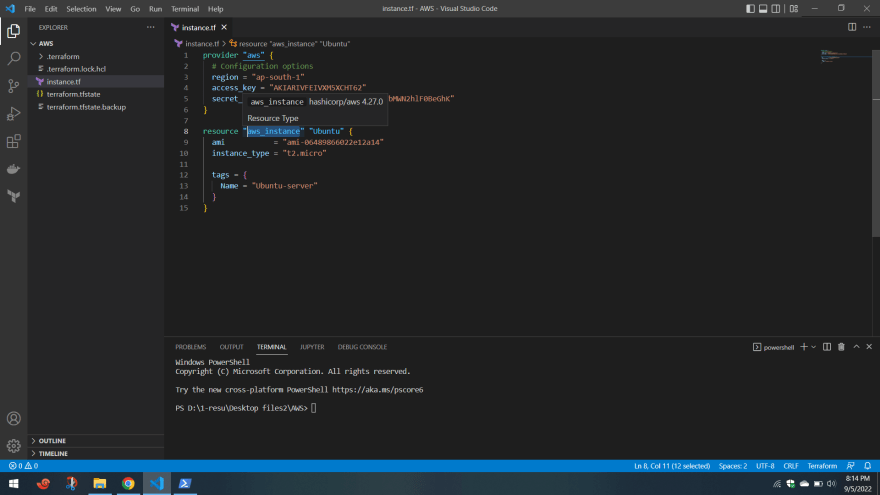The image size is (880, 495).
Task: Open the View menu
Action: (113, 8)
